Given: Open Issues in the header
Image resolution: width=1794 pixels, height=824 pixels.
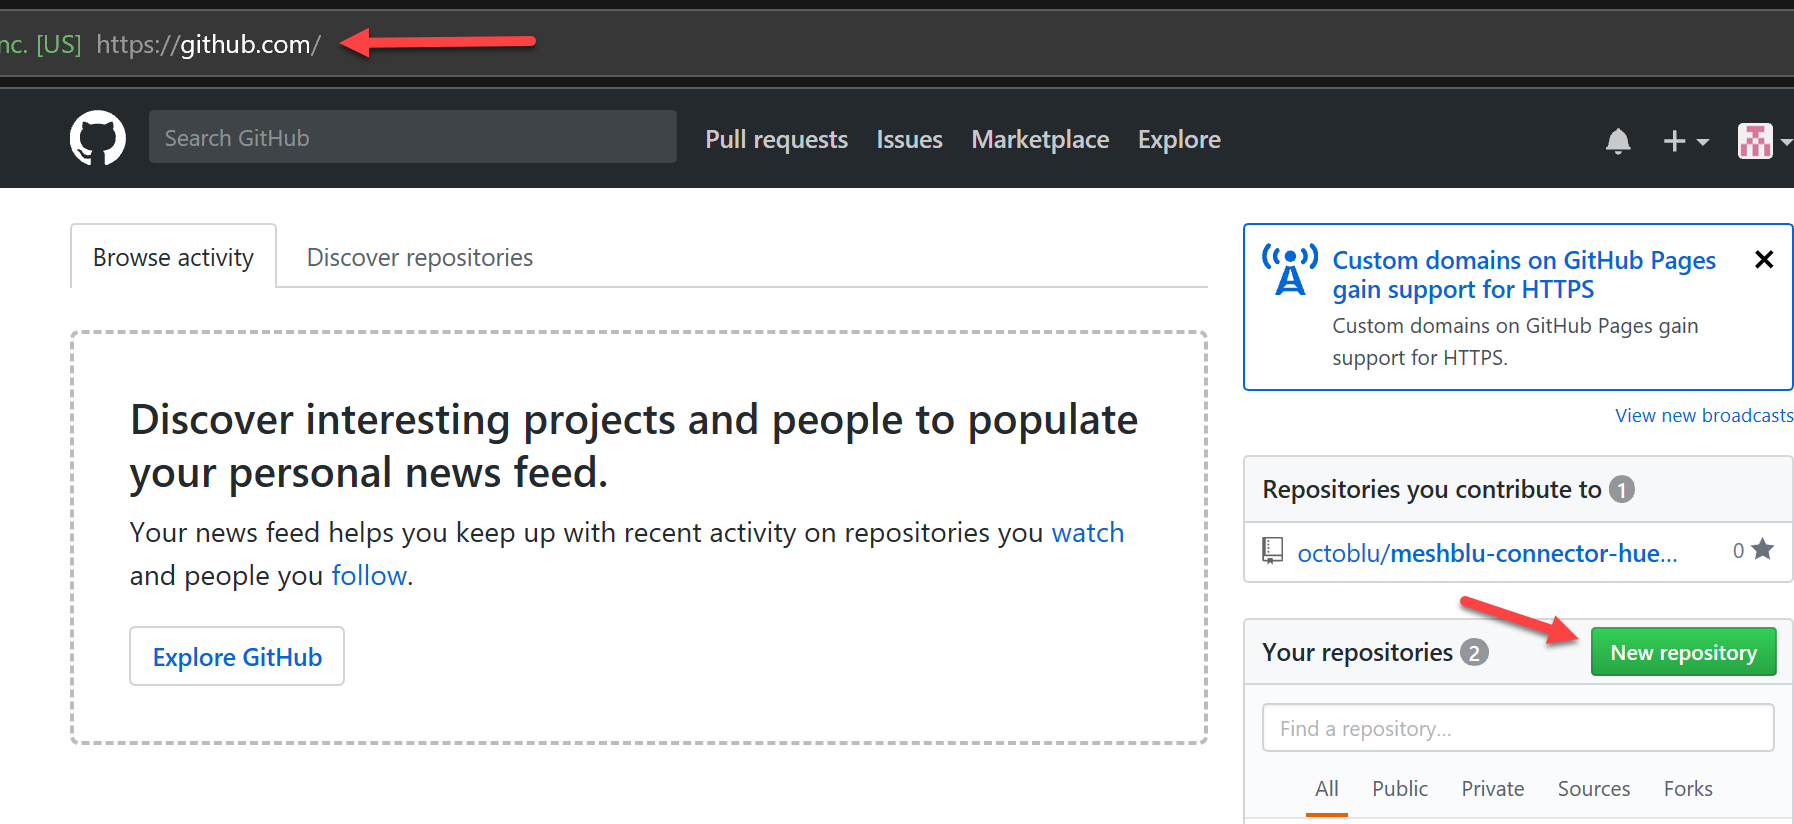Looking at the screenshot, I should click(909, 139).
